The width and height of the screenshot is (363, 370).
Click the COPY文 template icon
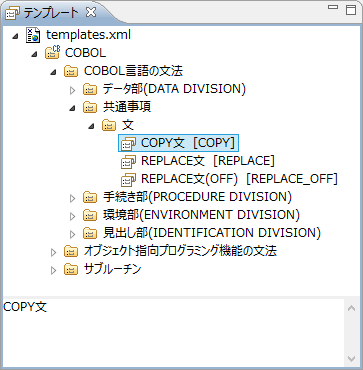tap(128, 144)
